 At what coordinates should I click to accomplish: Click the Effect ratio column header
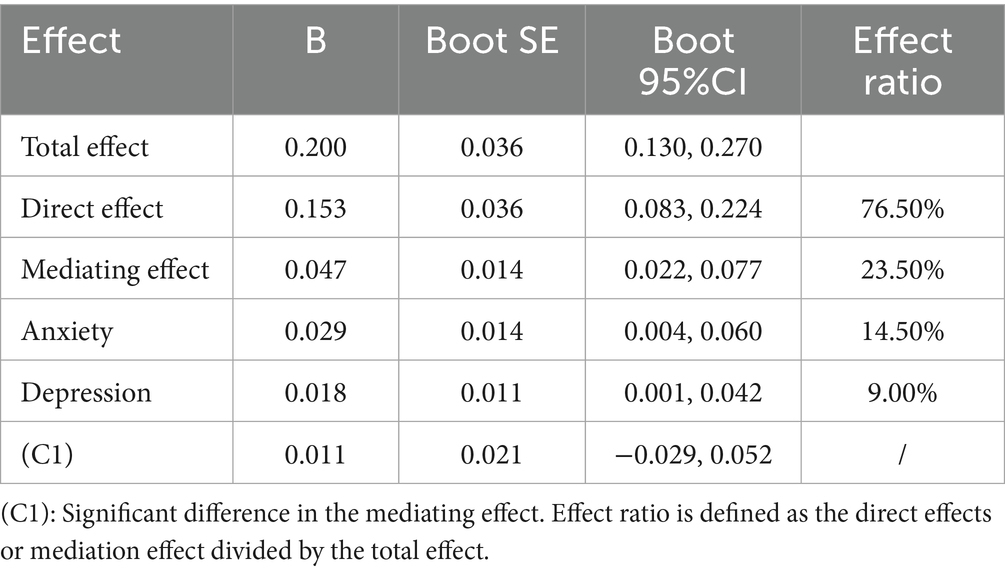(902, 62)
